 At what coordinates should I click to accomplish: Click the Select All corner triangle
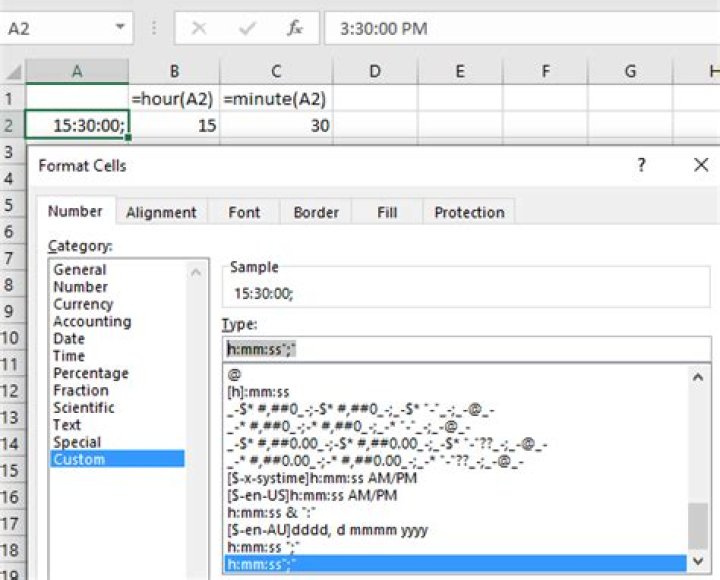pos(13,72)
